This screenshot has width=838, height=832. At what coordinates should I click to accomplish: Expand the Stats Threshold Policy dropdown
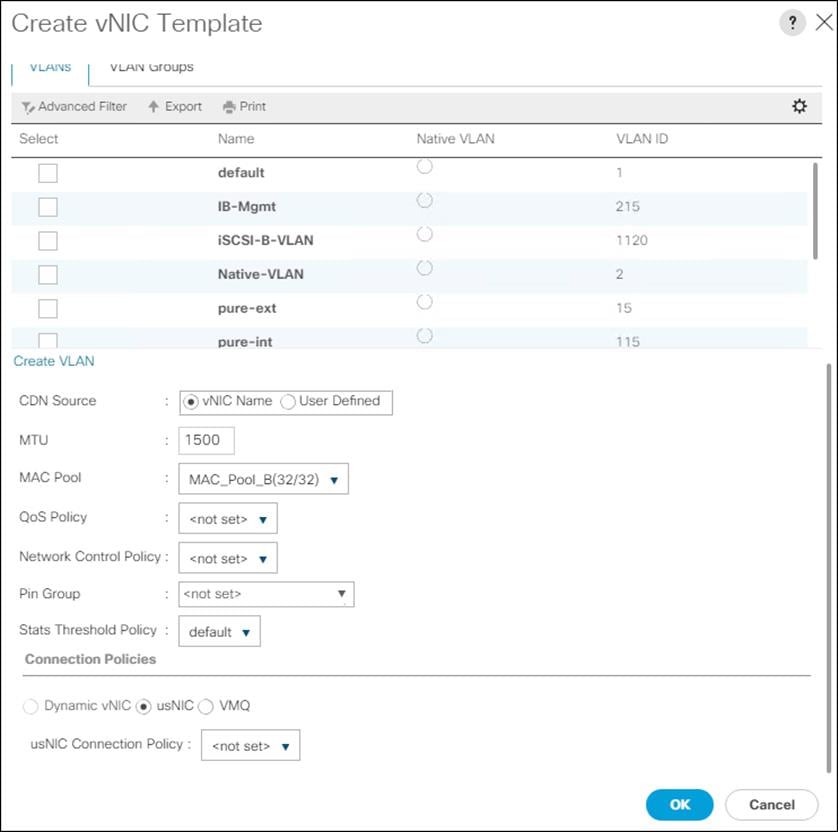click(219, 632)
